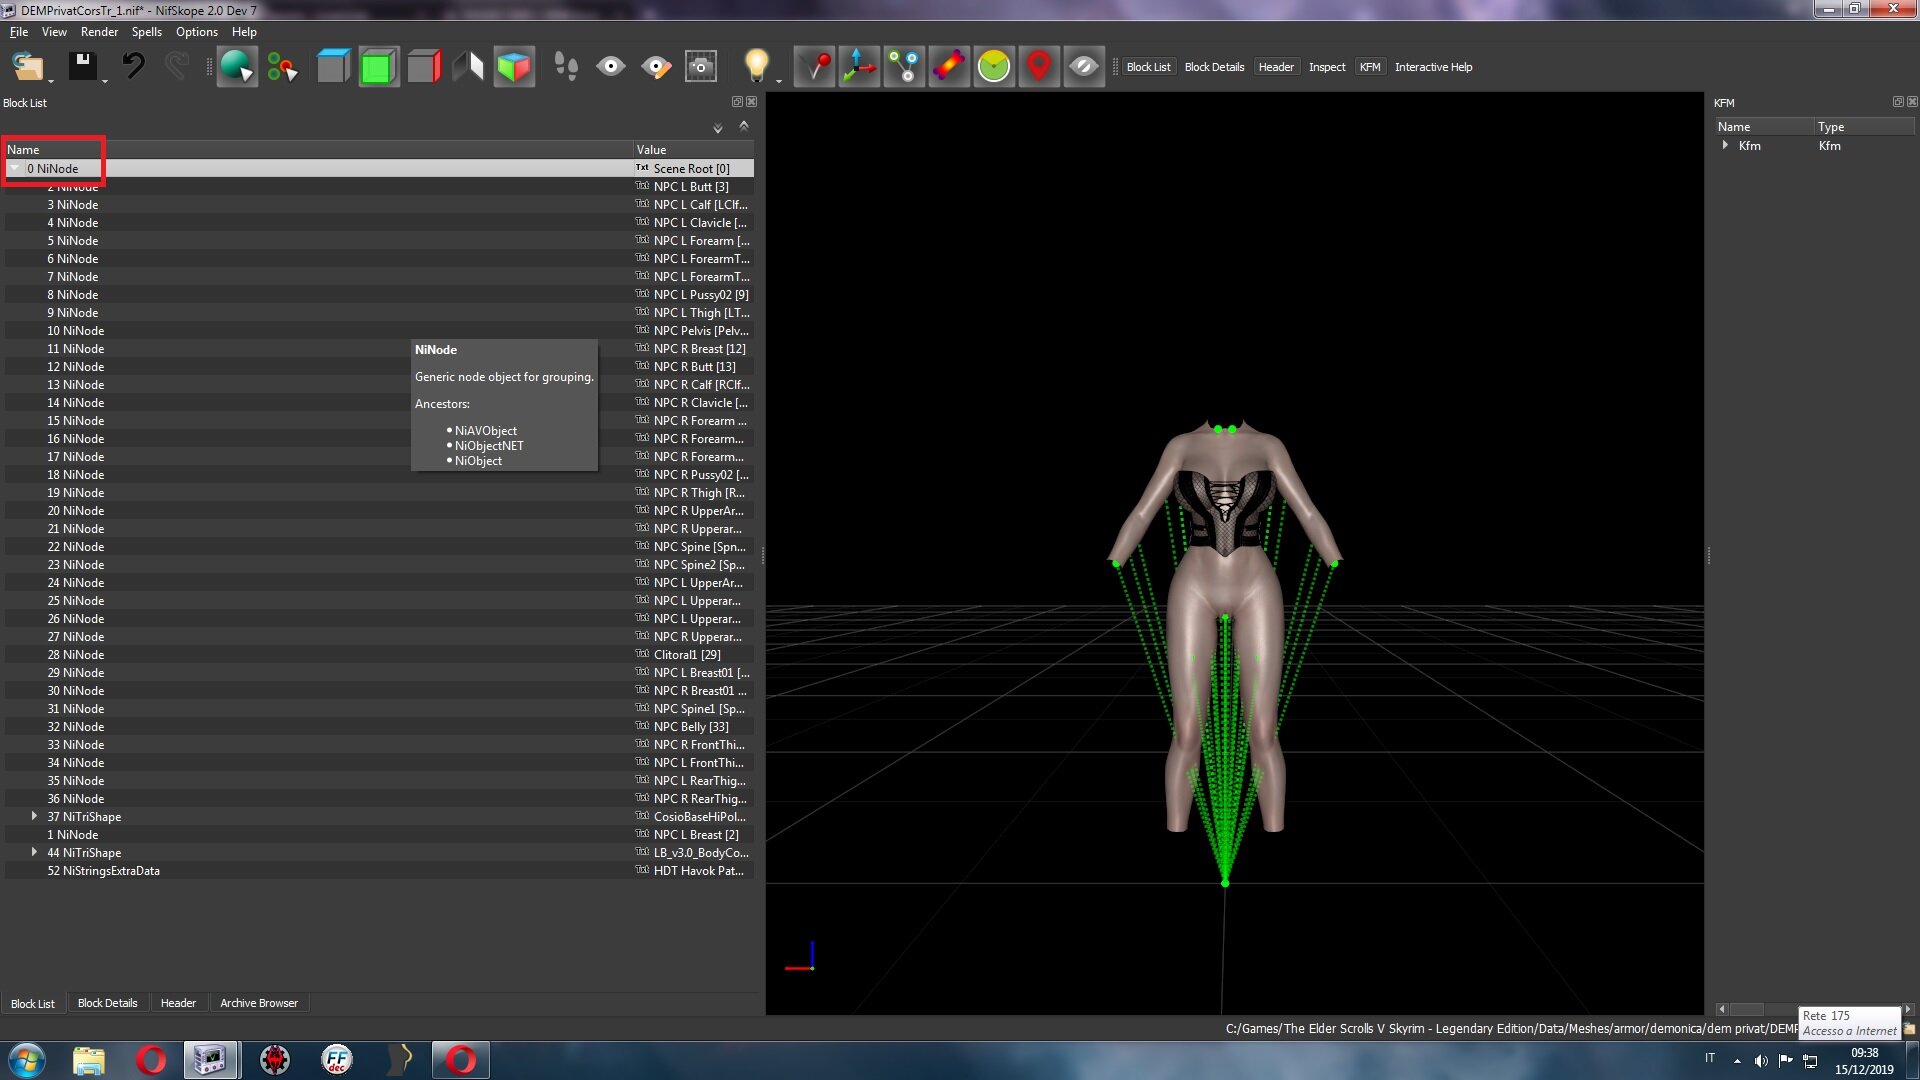
Task: Close the Block List panel
Action: pos(752,102)
